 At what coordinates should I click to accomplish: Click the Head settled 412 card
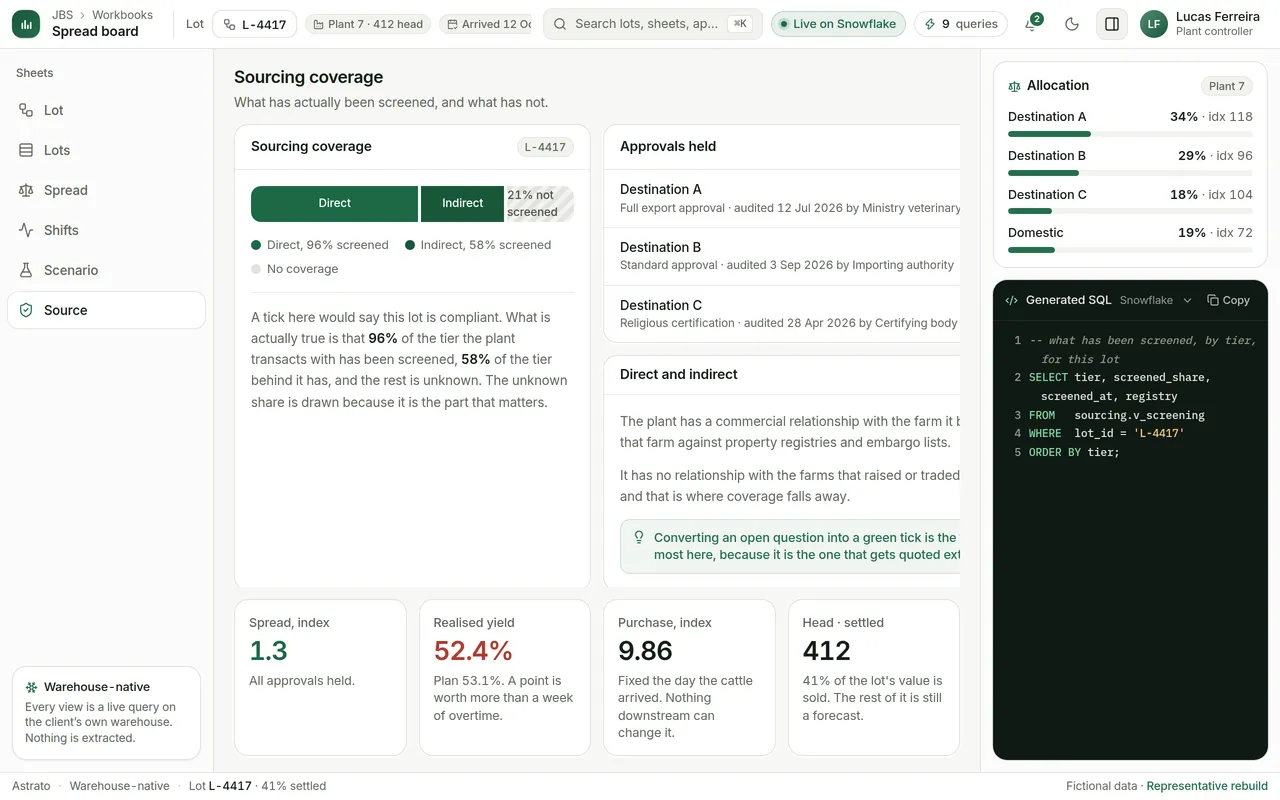point(874,677)
